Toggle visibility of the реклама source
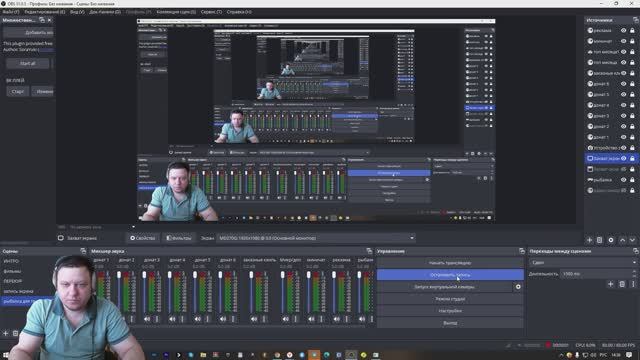 [624, 31]
